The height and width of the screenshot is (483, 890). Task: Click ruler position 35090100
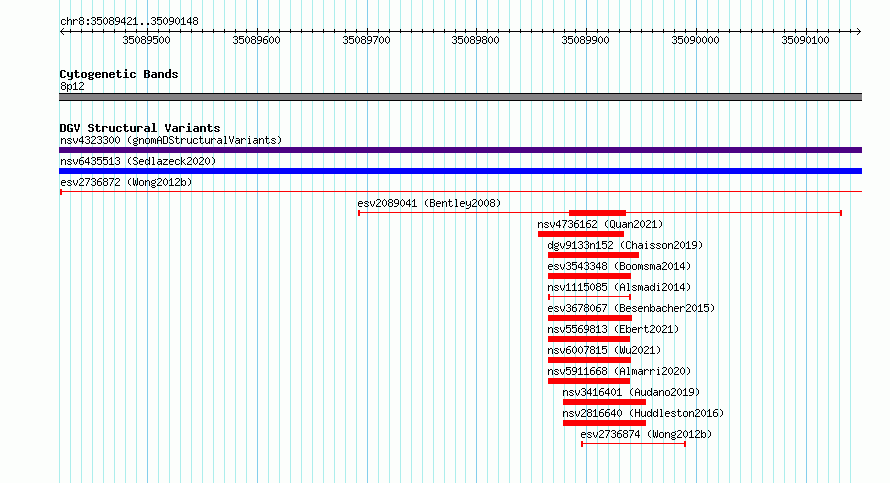click(805, 40)
